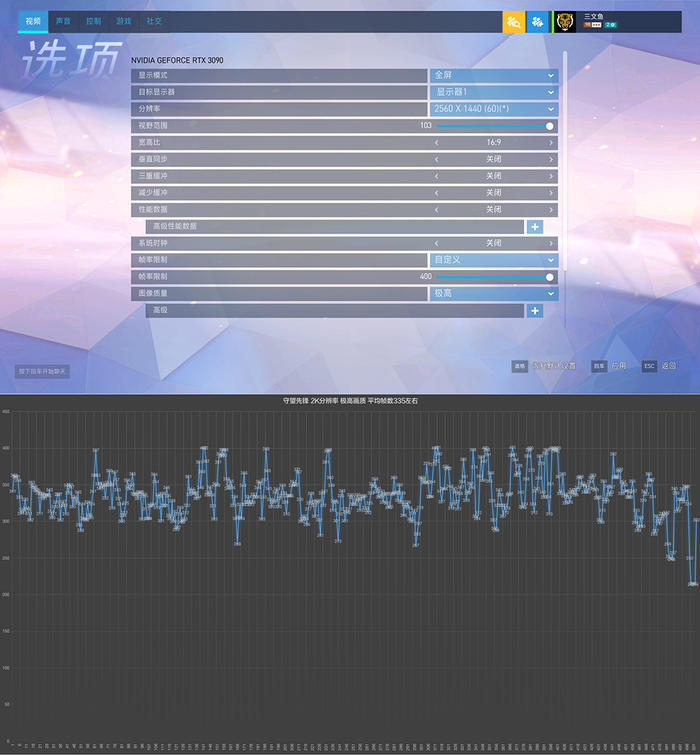Click left arrow for 减少缓冲 reduce buffering
The image size is (700, 755).
[x=437, y=193]
